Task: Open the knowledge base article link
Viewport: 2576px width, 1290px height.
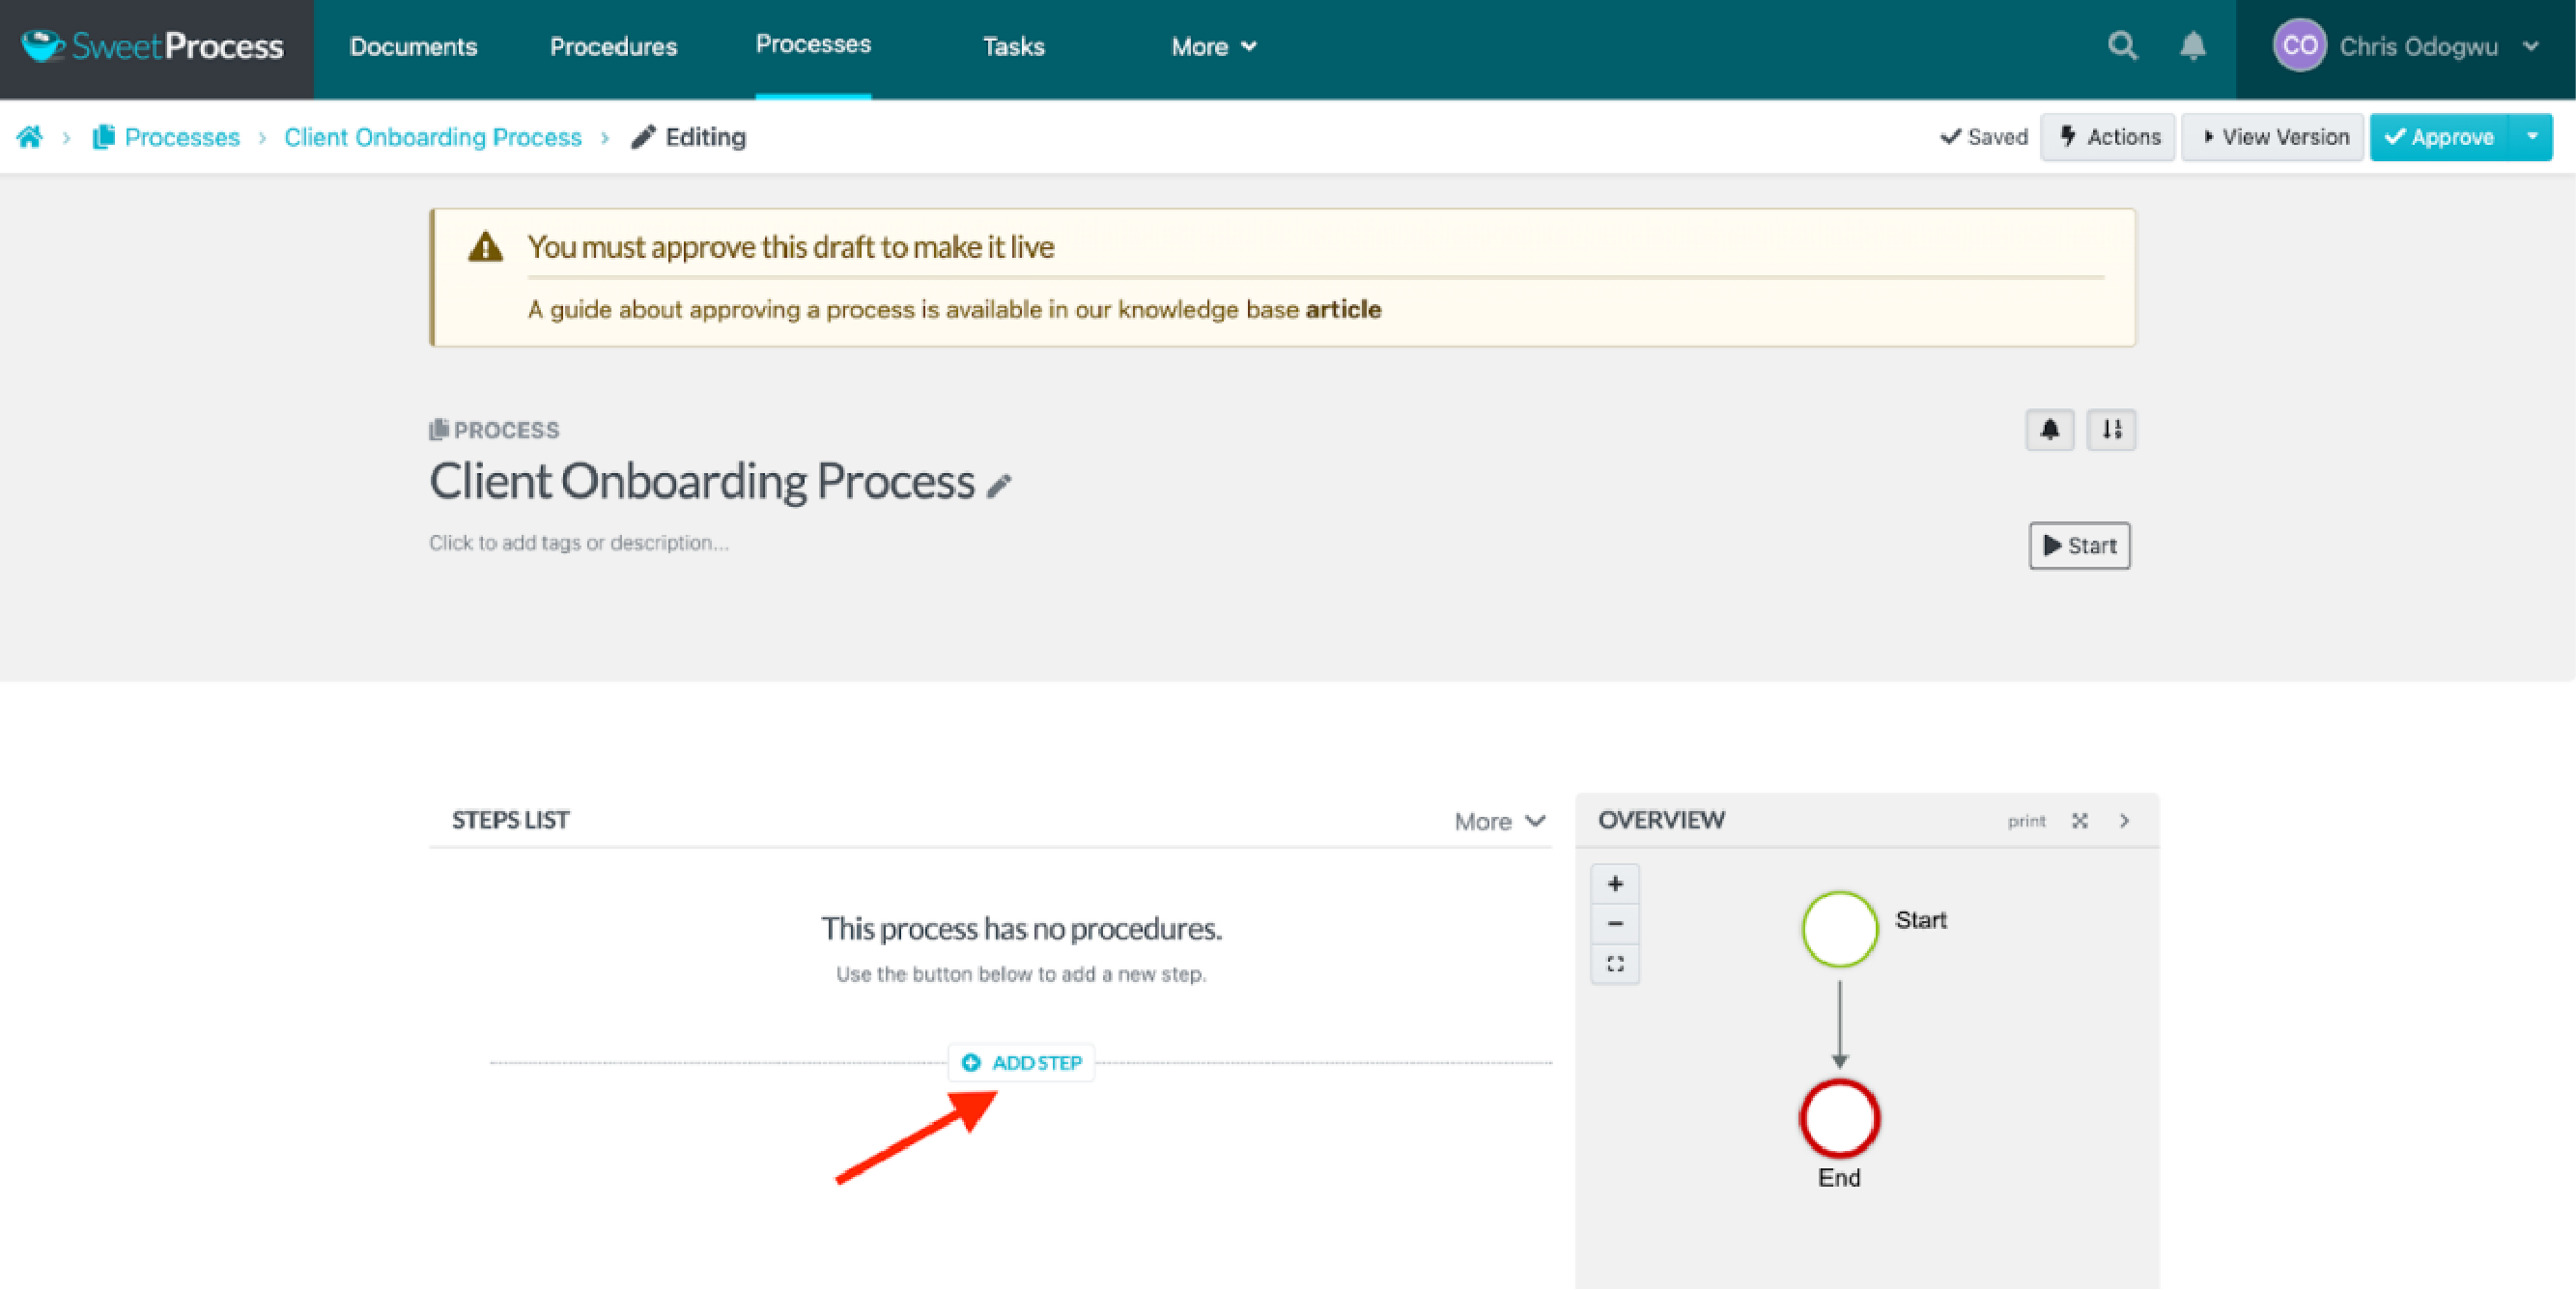Action: pyautogui.click(x=1343, y=310)
